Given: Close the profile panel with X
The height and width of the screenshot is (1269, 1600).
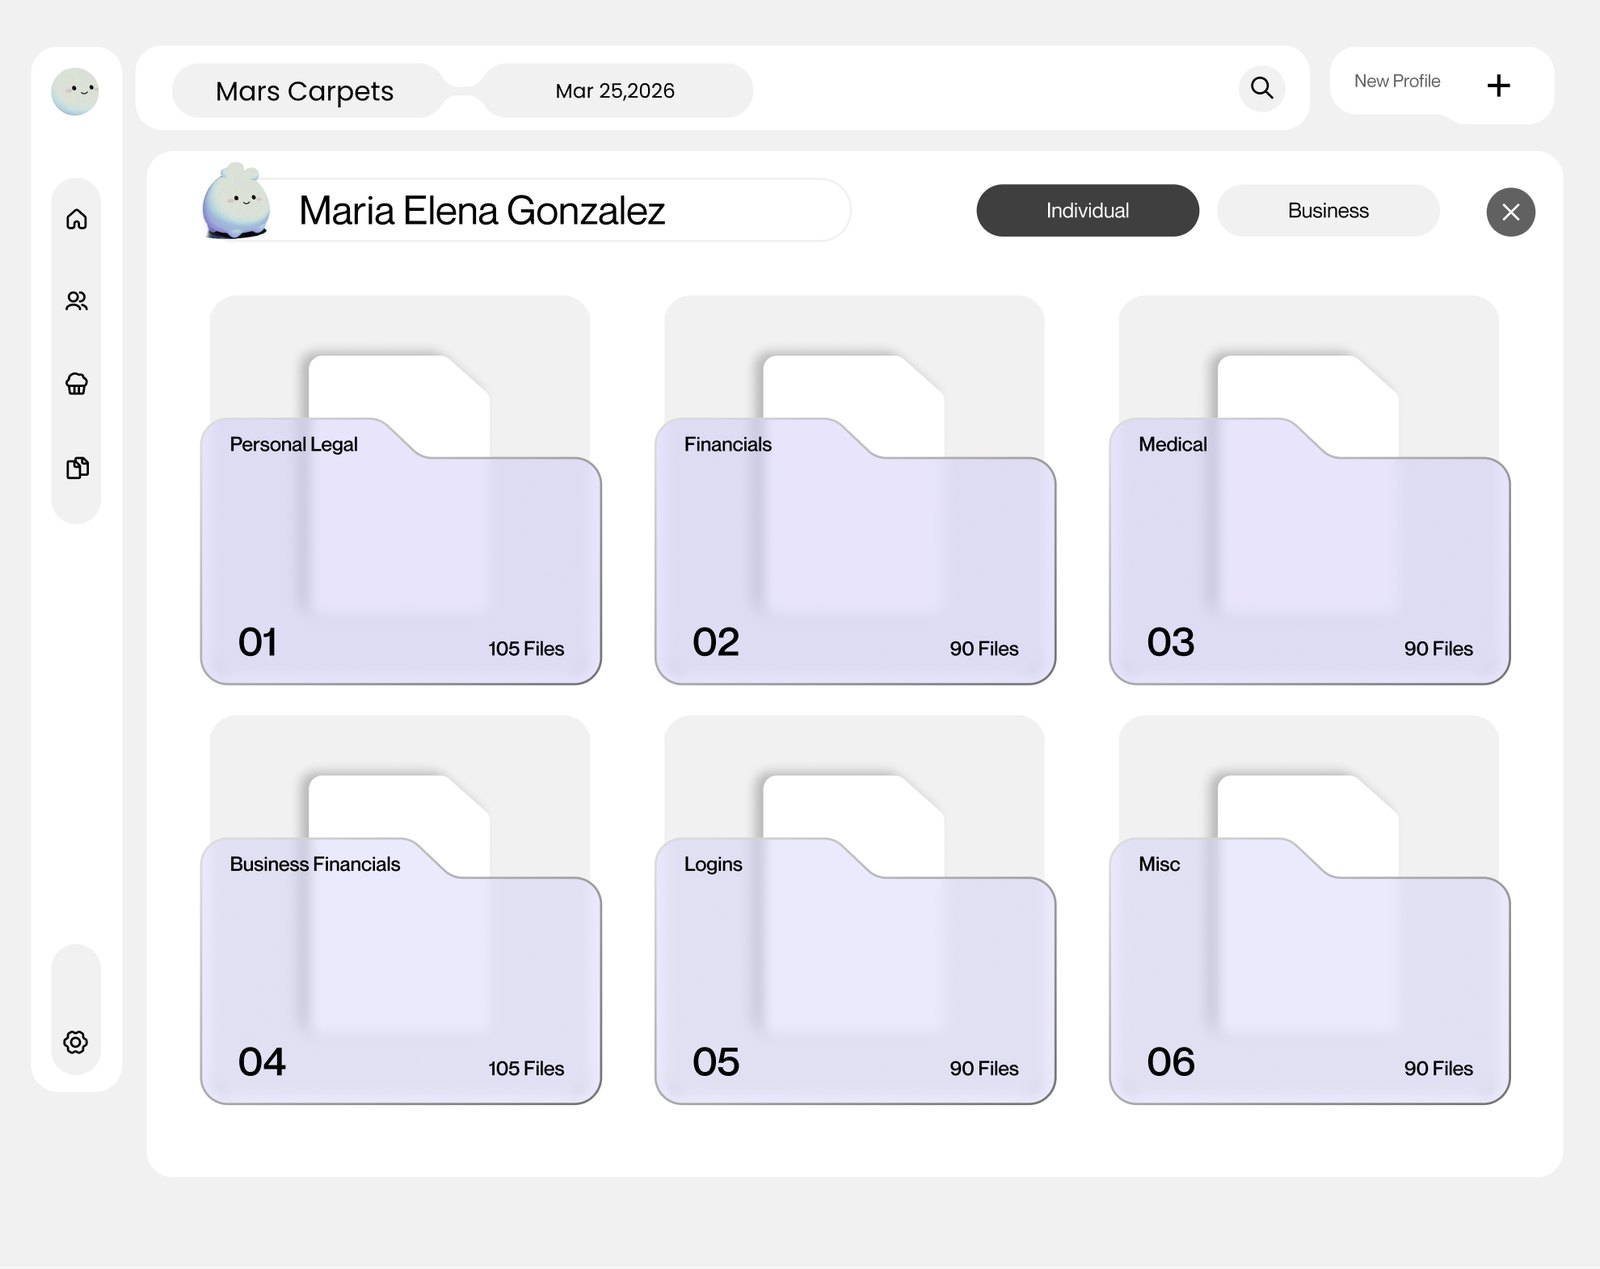Looking at the screenshot, I should 1511,212.
